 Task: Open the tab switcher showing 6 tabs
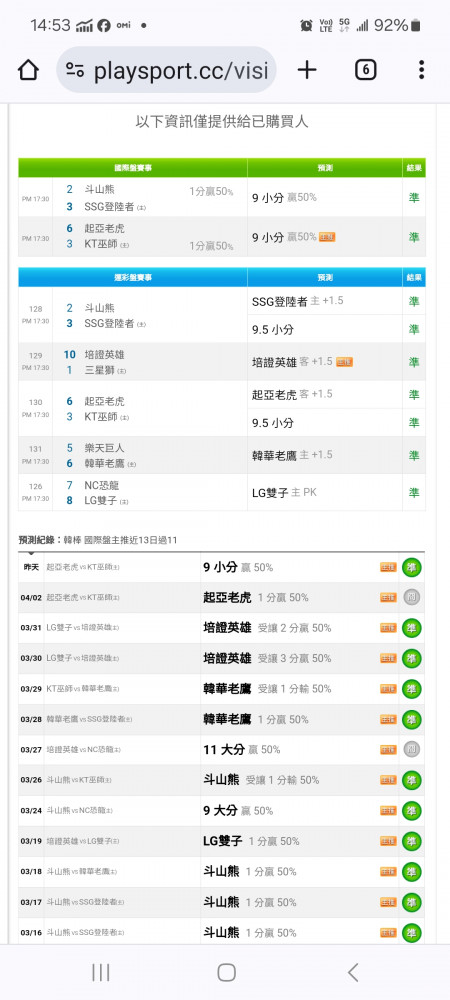[x=365, y=70]
